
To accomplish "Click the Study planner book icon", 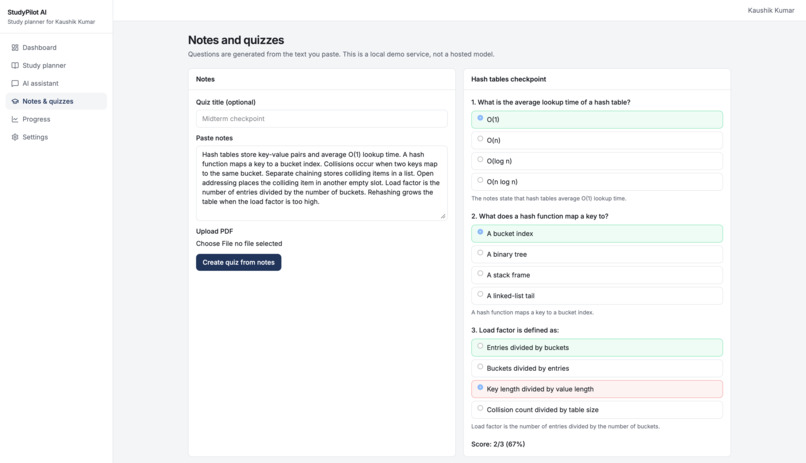I will 15,65.
